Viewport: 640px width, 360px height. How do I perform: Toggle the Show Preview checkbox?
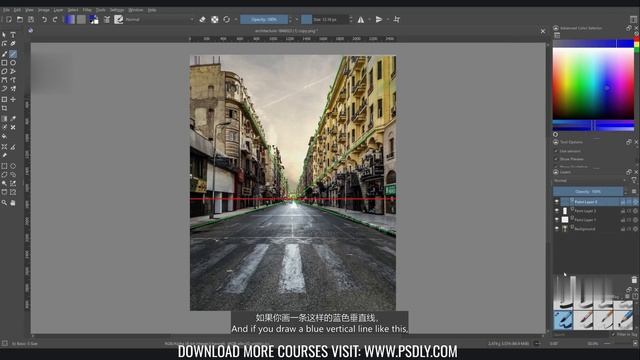(x=556, y=159)
